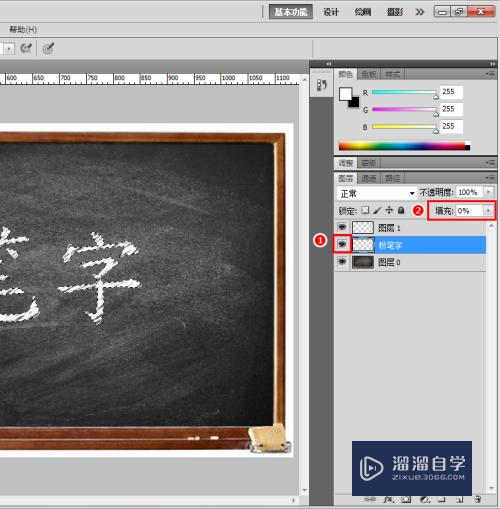Open the fill 填充 slider arrow
Viewport: 500px width, 509px height.
tap(488, 211)
